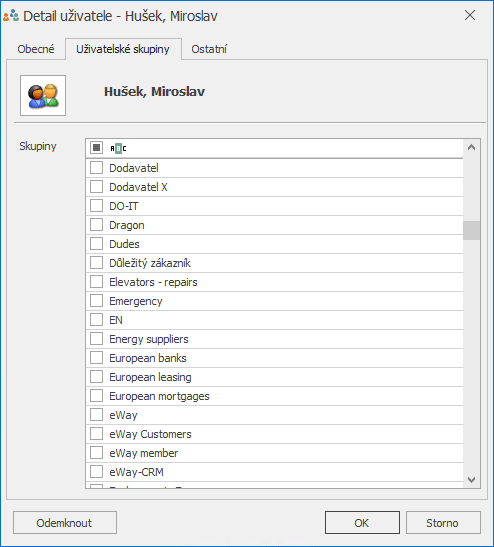Enable the Dragon group checkbox

pyautogui.click(x=96, y=225)
